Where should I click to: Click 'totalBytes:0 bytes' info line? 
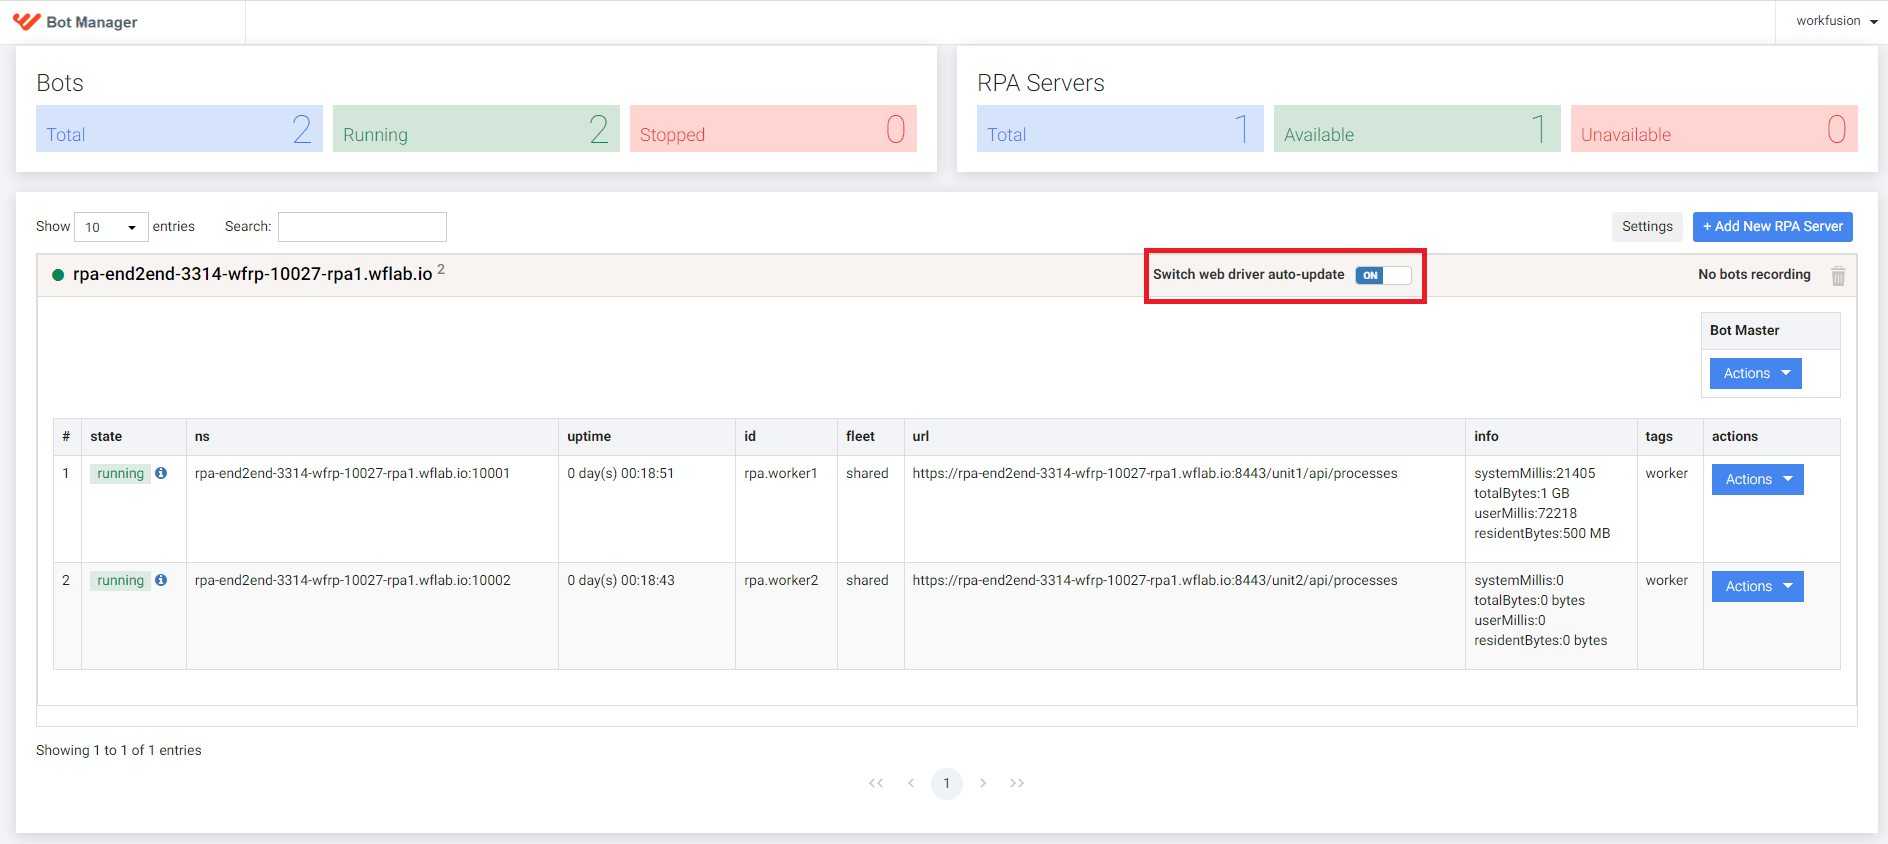[x=1529, y=600]
